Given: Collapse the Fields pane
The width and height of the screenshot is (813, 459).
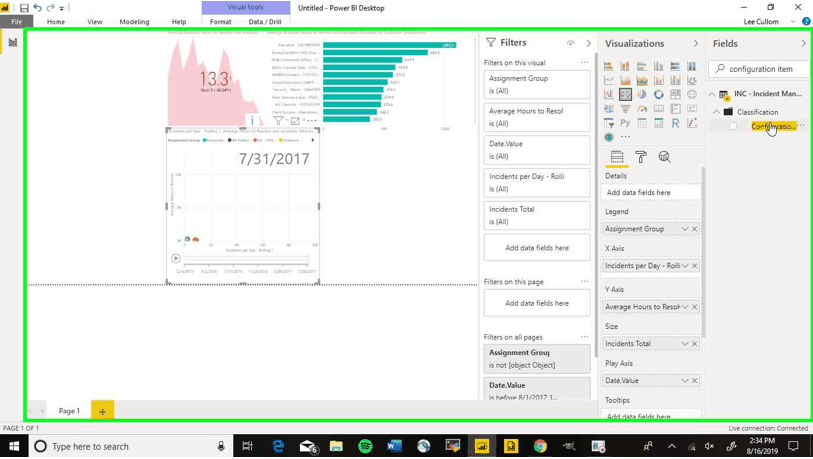Looking at the screenshot, I should point(803,44).
